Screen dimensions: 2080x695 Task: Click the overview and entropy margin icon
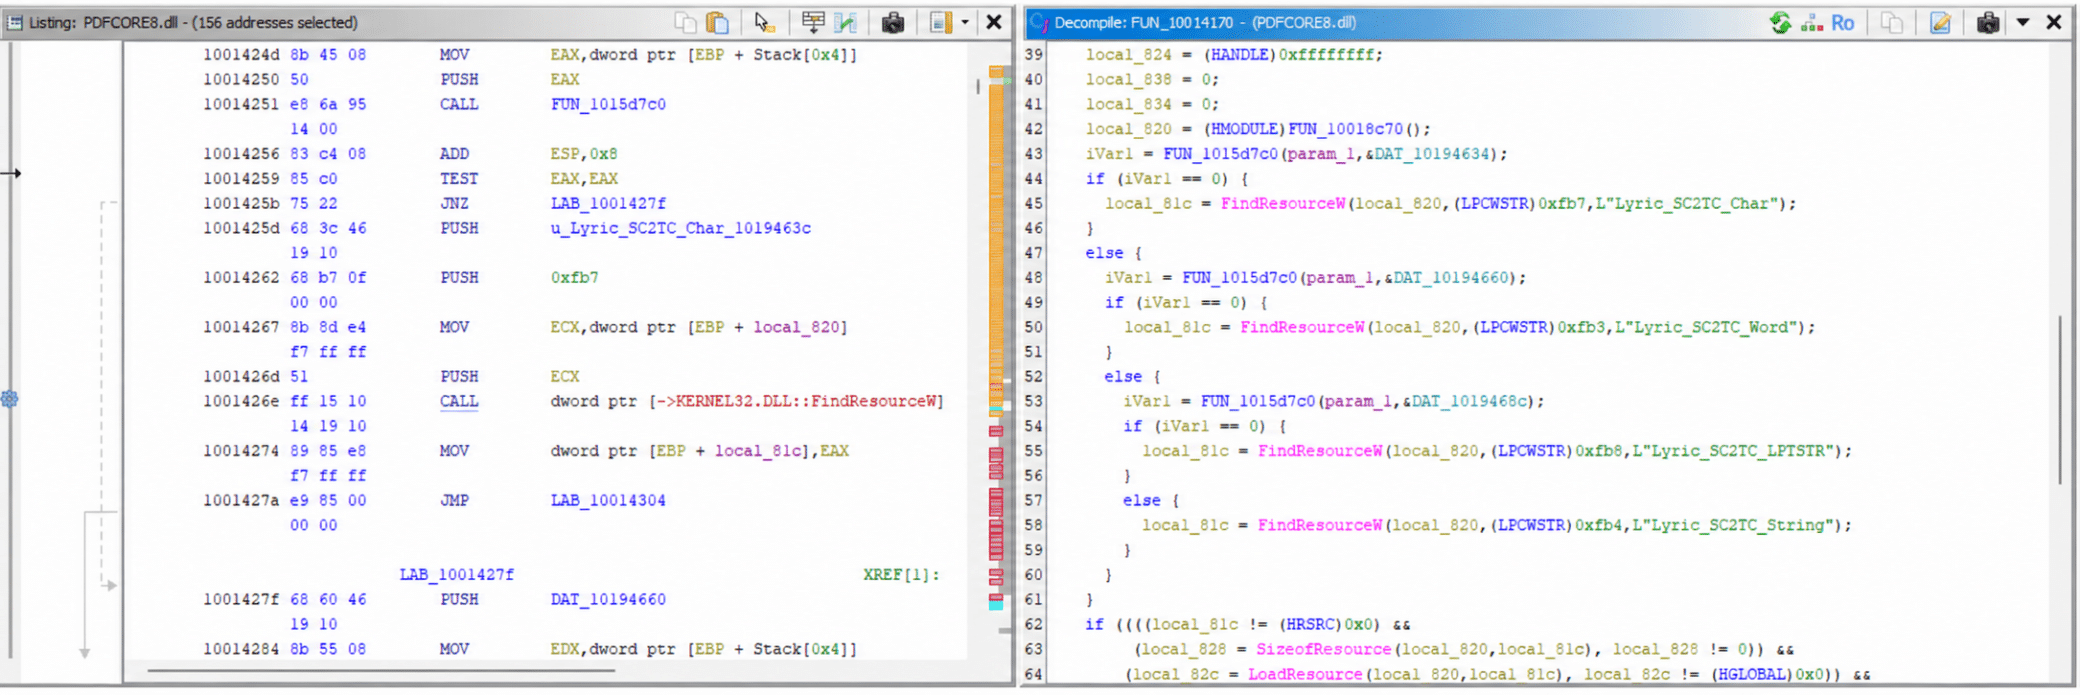941,22
